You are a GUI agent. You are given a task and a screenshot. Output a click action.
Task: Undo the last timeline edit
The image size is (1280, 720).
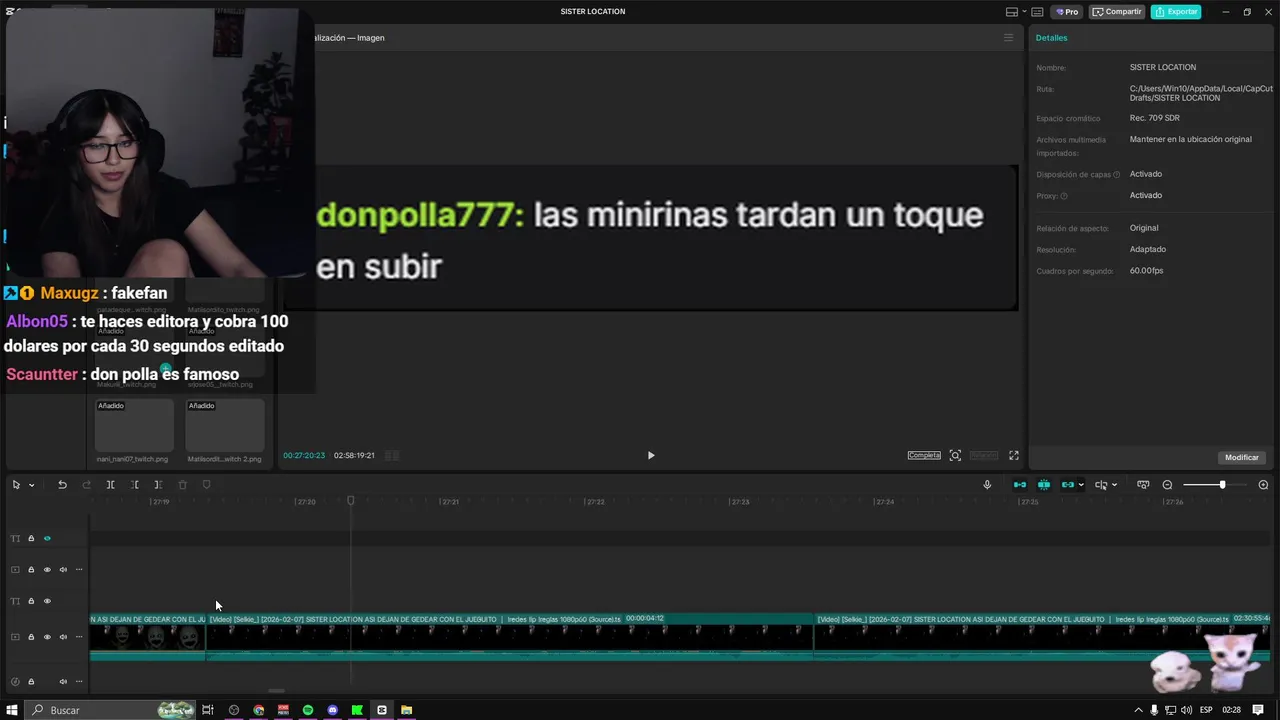62,485
